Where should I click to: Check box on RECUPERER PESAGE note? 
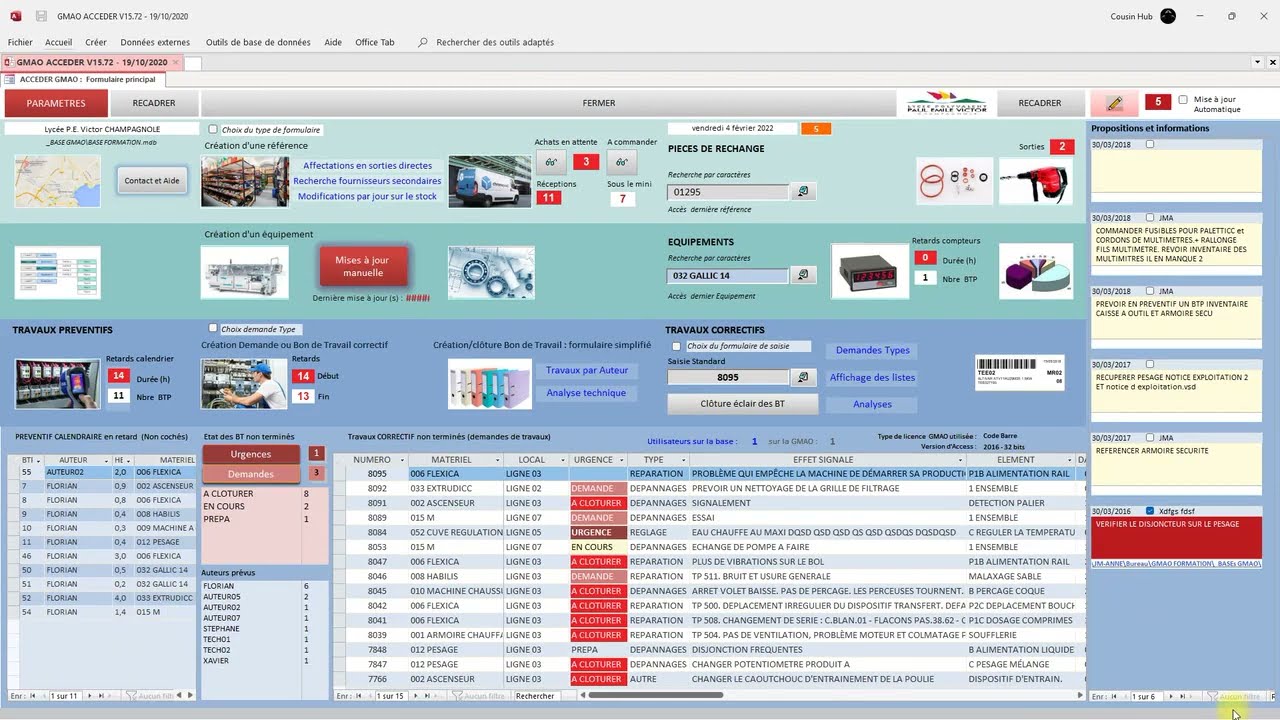[x=1150, y=364]
